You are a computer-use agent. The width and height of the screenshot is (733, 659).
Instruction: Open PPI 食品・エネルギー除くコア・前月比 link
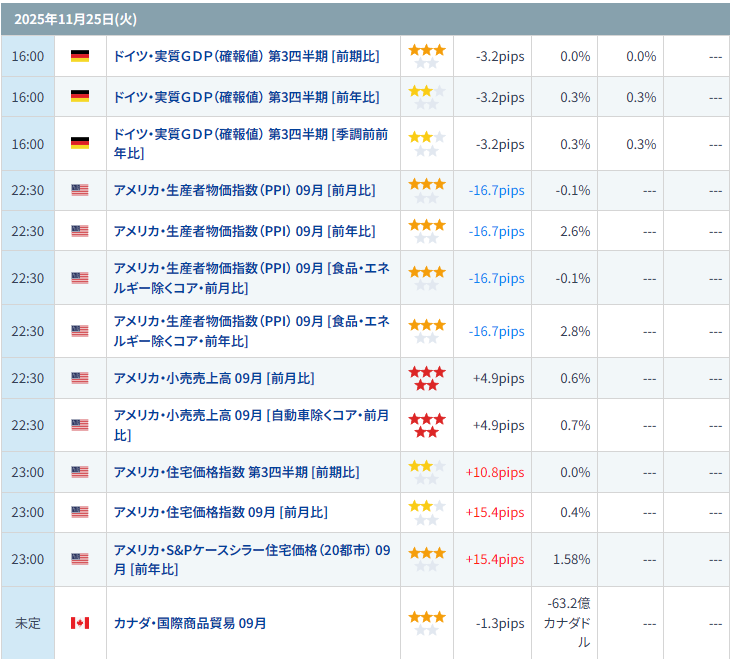coord(250,278)
